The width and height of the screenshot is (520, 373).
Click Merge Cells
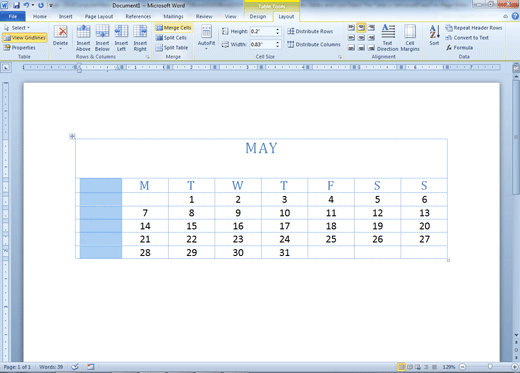(174, 28)
